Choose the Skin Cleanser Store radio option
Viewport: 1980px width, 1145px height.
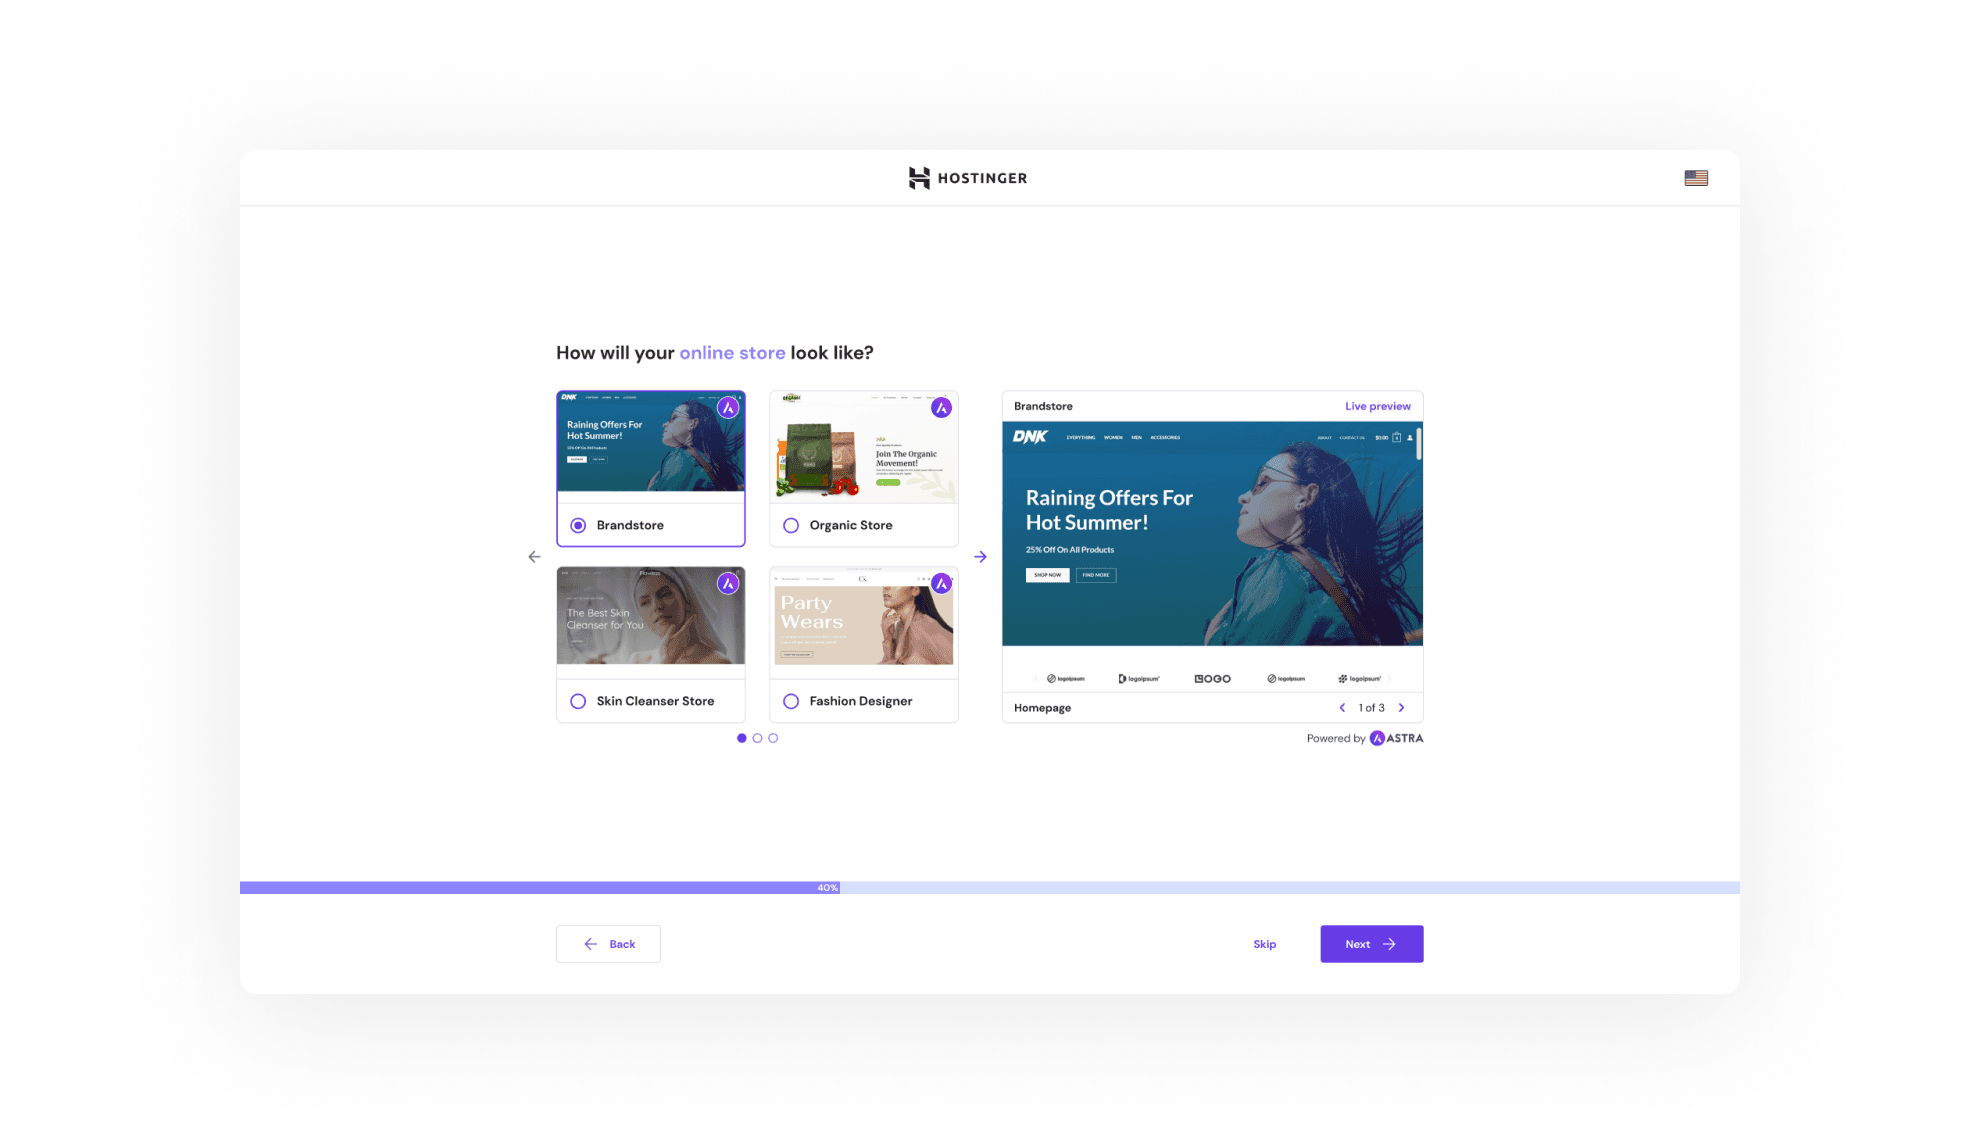coord(578,702)
